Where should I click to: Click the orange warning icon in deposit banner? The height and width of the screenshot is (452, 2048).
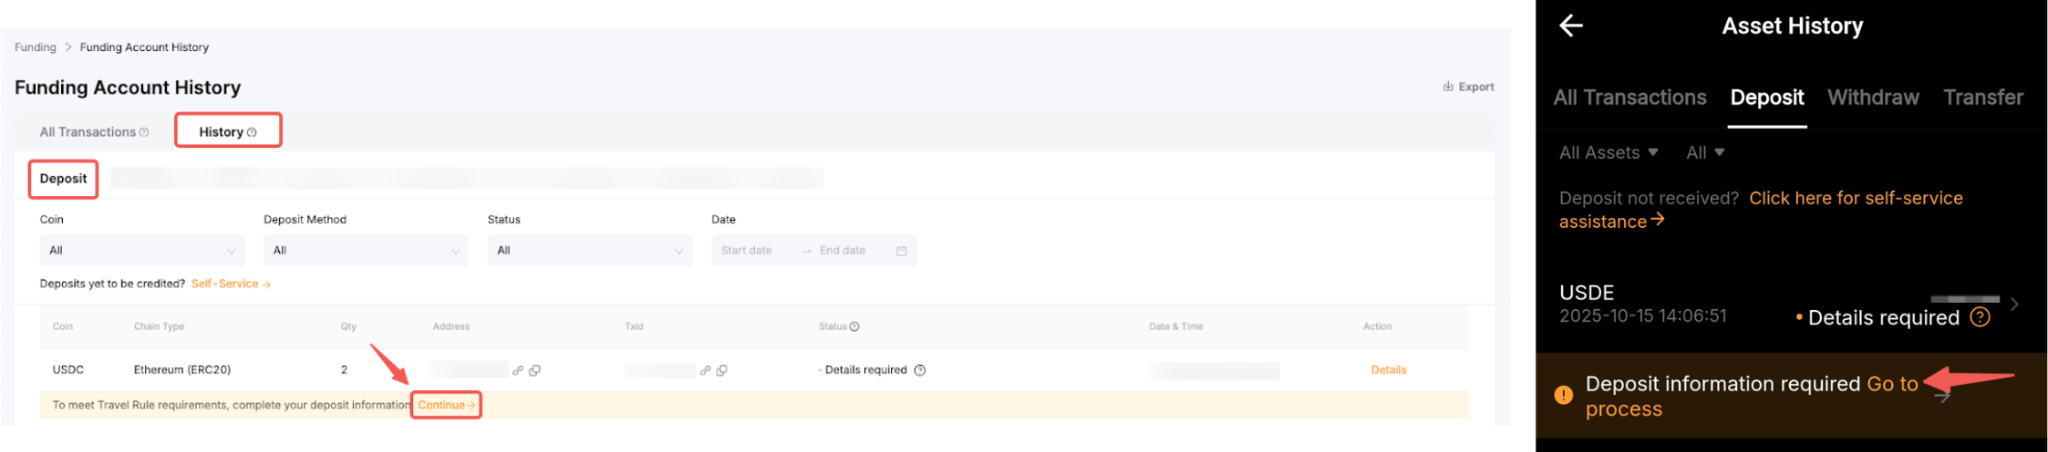(1564, 395)
